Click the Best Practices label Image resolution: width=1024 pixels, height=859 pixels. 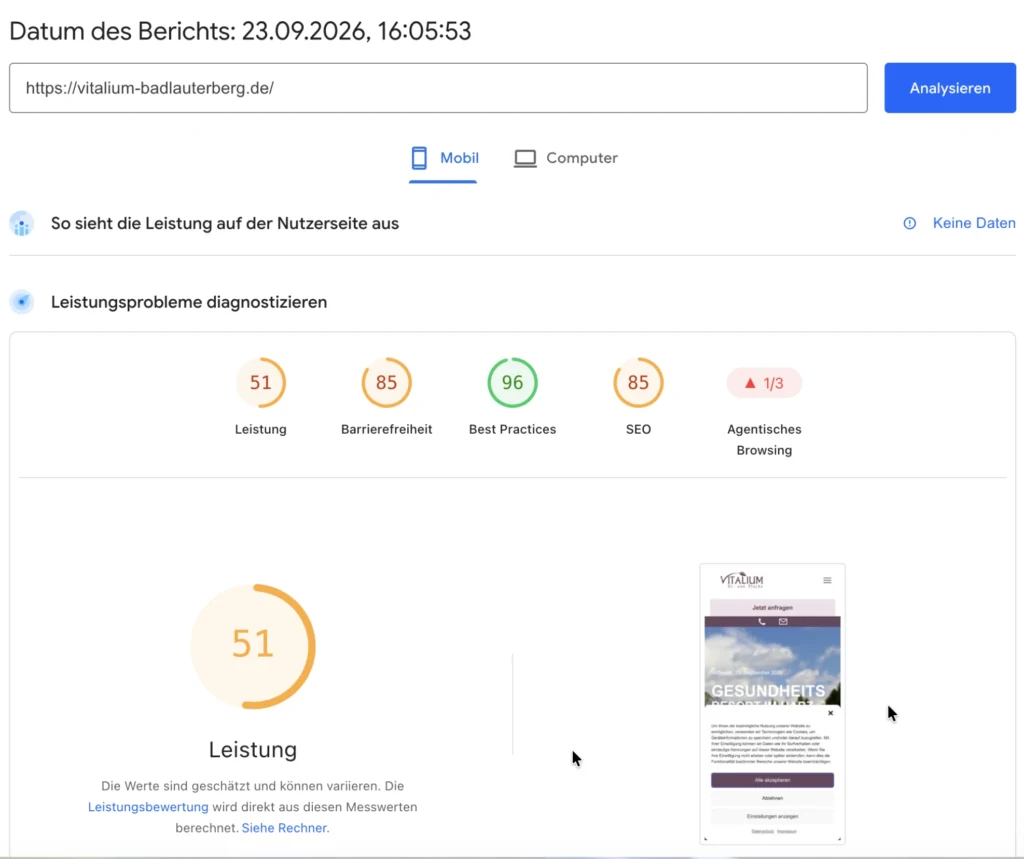point(513,429)
